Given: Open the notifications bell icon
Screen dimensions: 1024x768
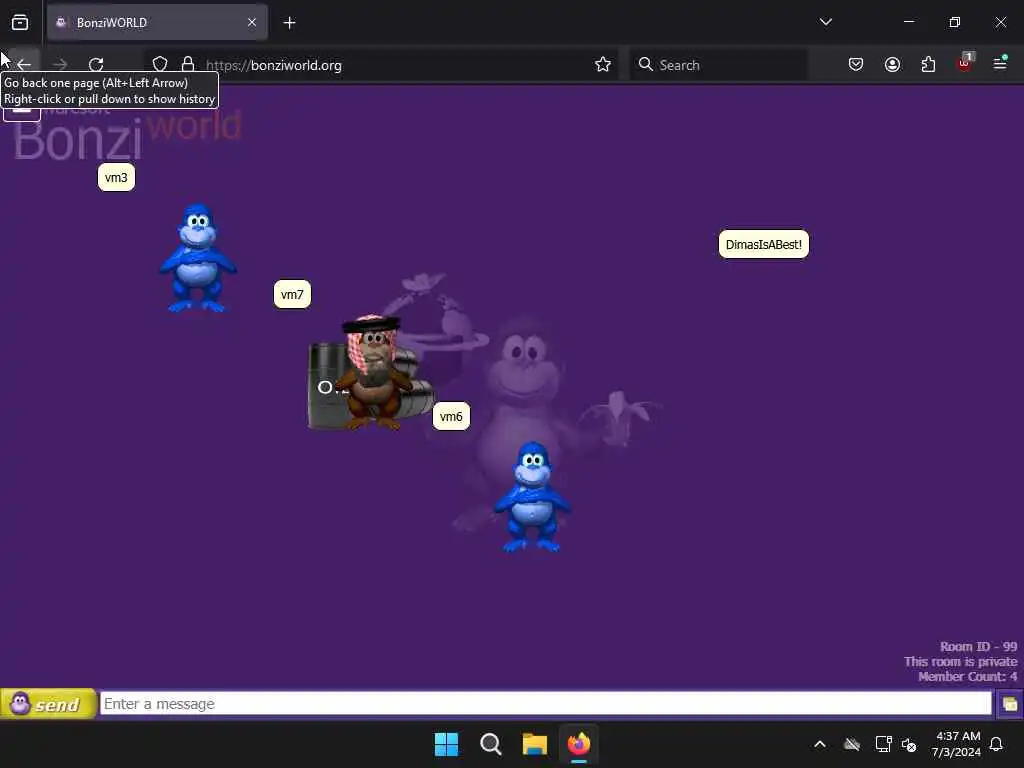Looking at the screenshot, I should [x=997, y=744].
